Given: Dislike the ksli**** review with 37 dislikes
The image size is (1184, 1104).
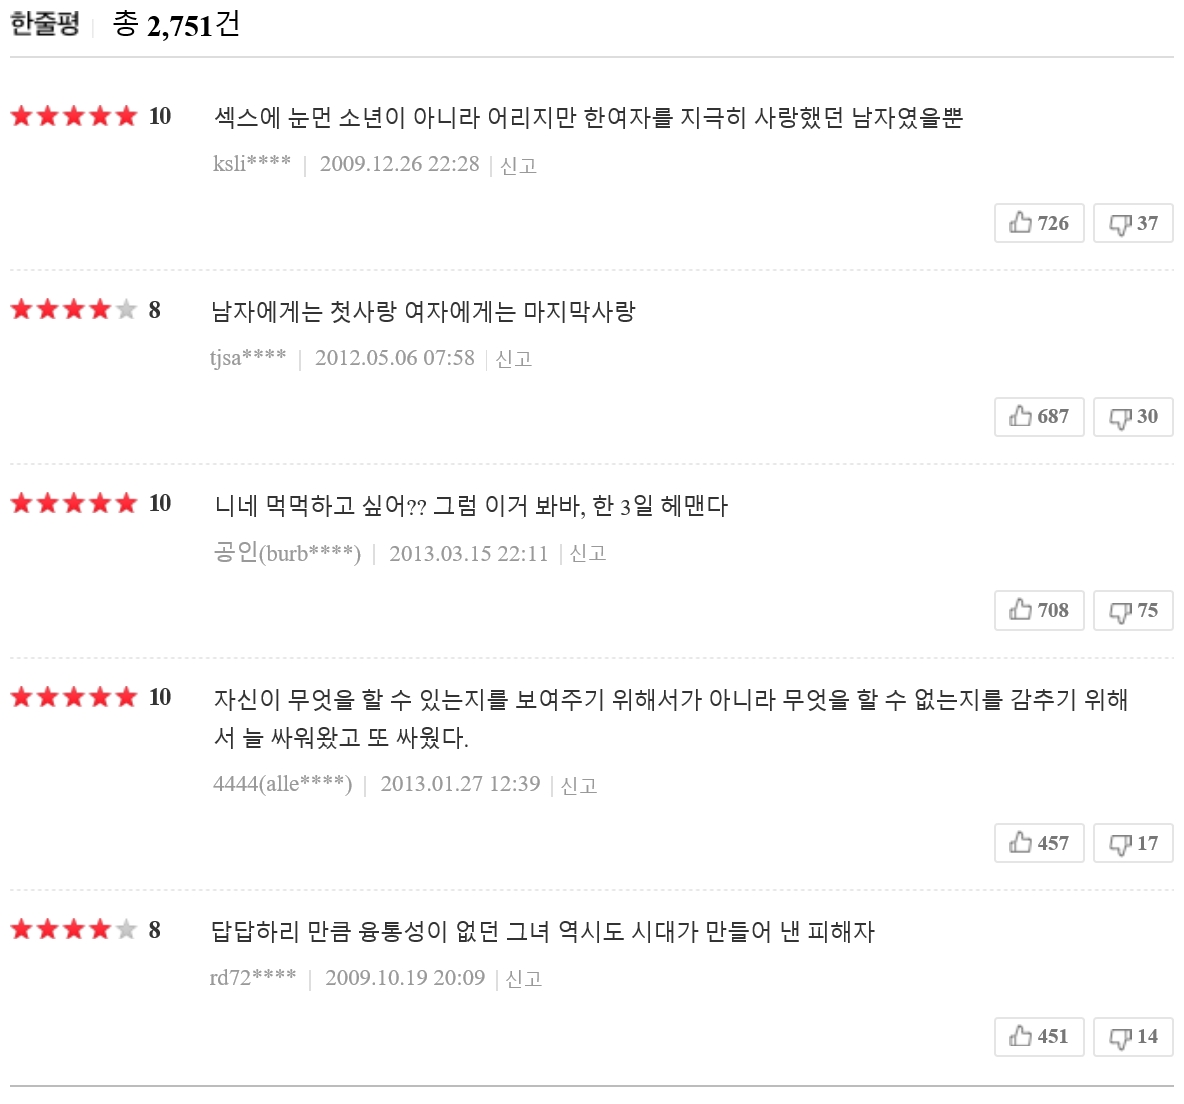Looking at the screenshot, I should [1133, 223].
